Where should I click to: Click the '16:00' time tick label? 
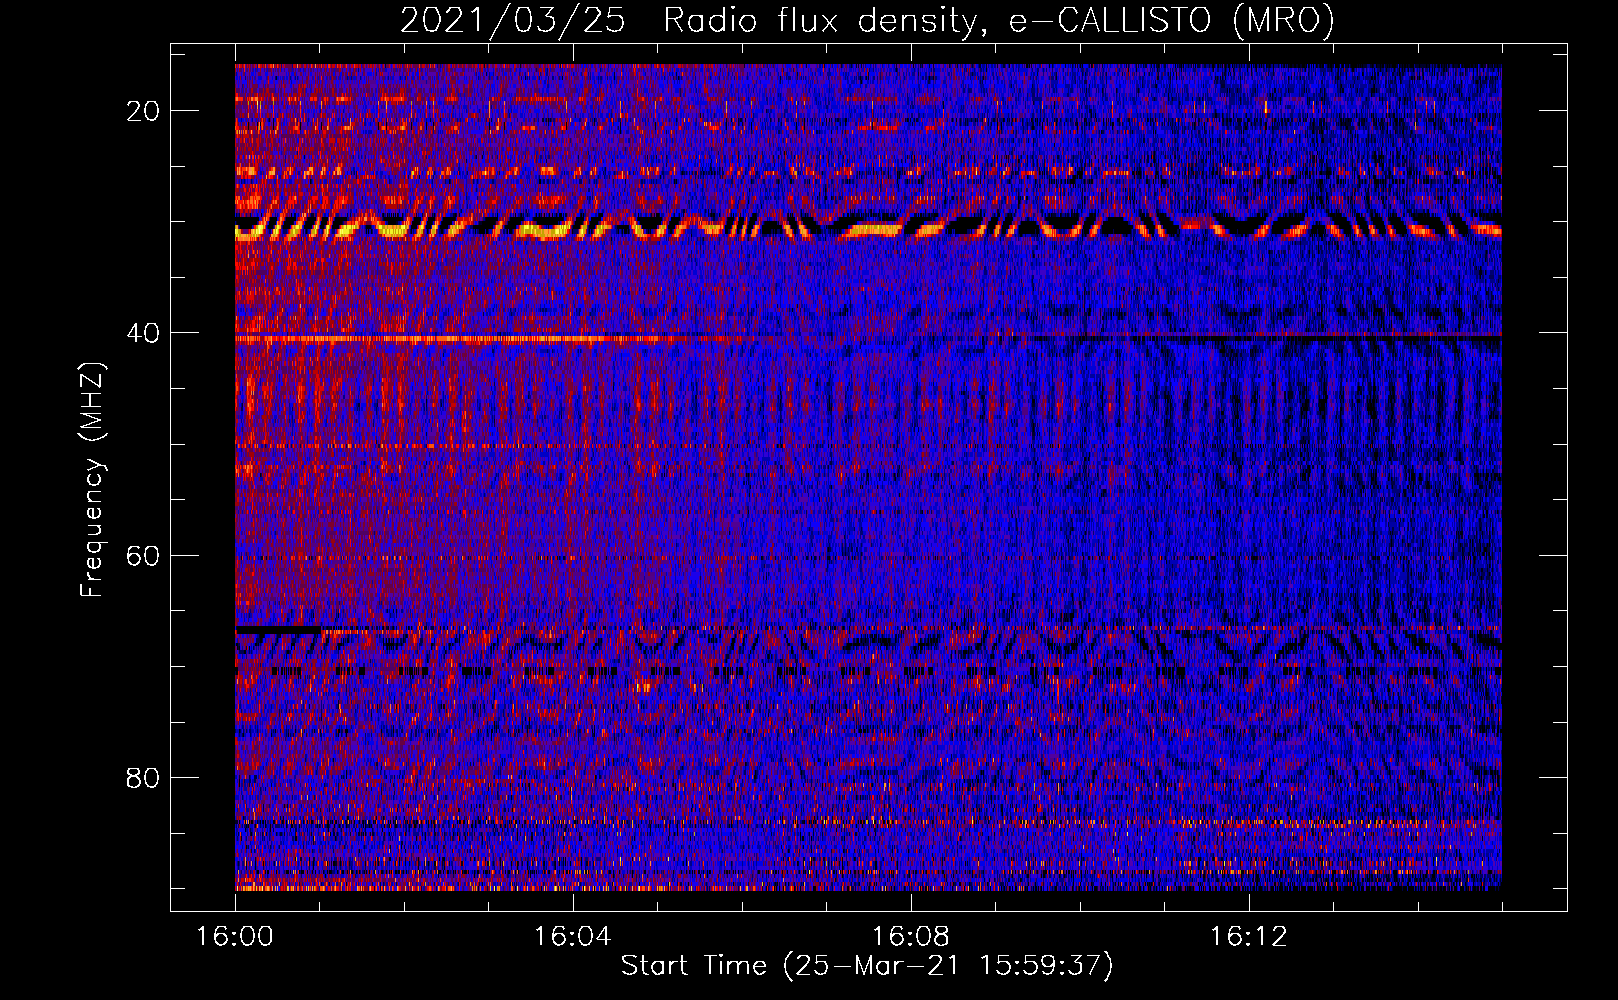click(x=235, y=937)
